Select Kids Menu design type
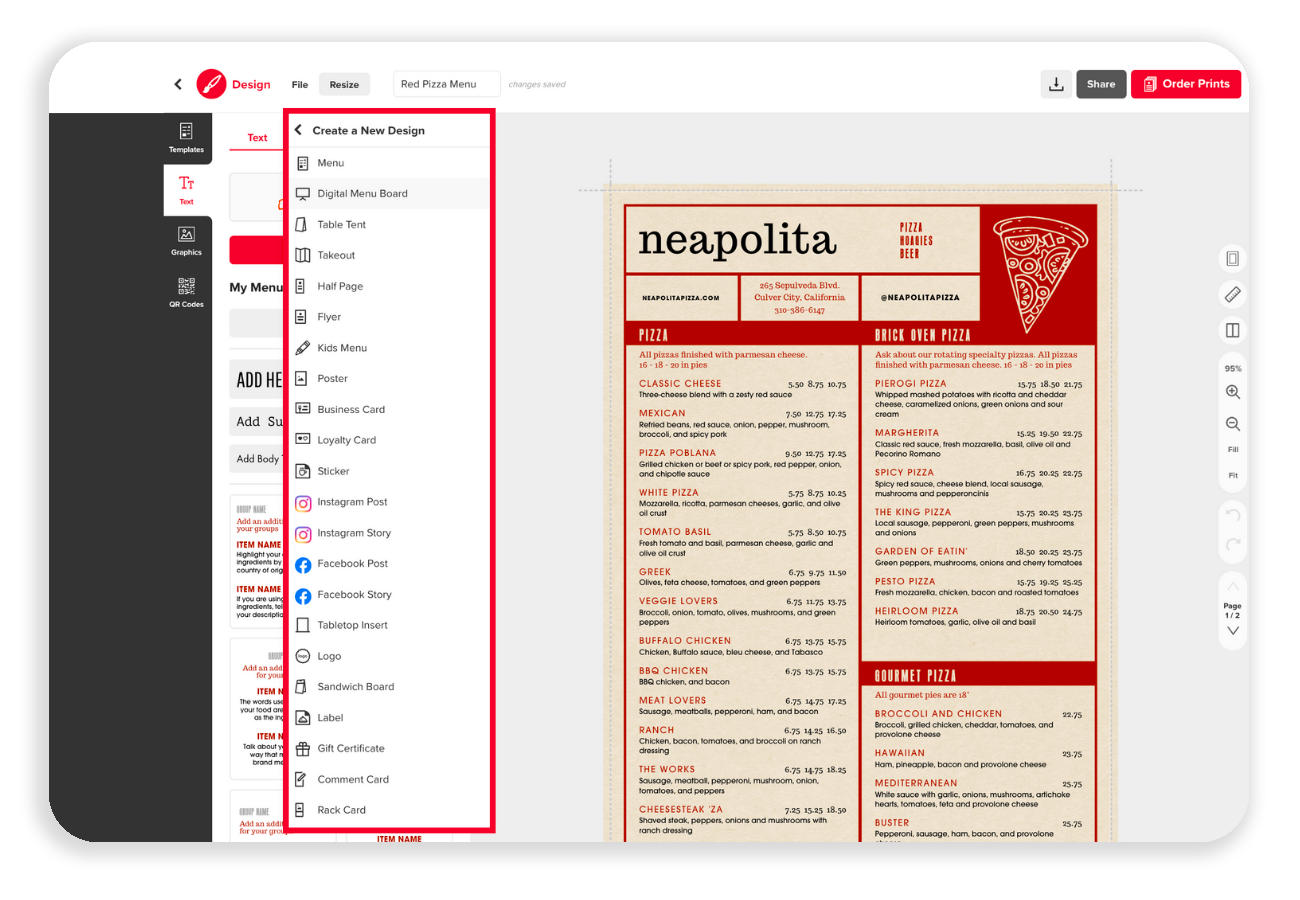 click(x=390, y=348)
